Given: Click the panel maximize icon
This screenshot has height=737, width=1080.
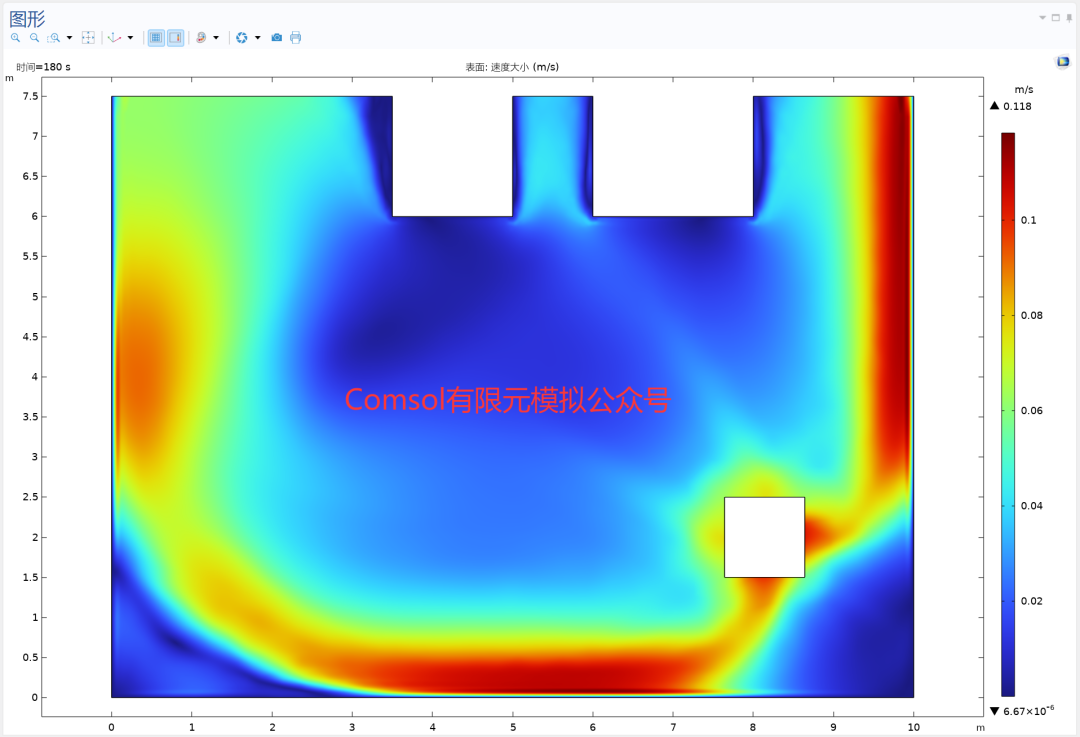Looking at the screenshot, I should [x=1056, y=18].
